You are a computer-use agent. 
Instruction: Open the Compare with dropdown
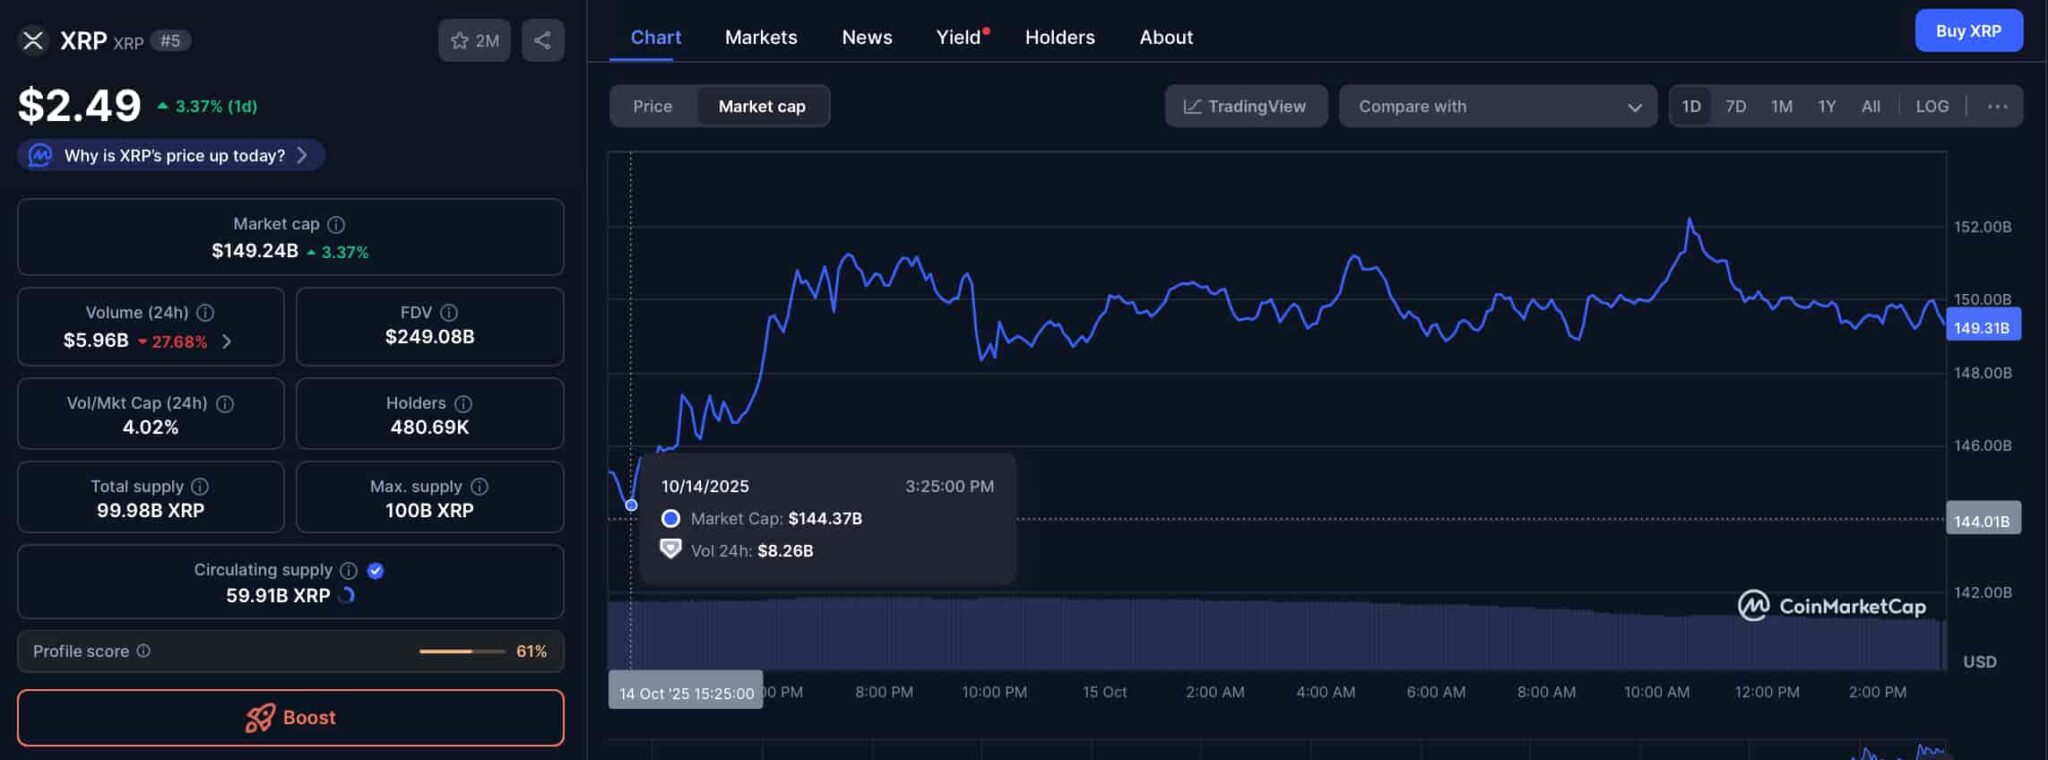coord(1497,107)
